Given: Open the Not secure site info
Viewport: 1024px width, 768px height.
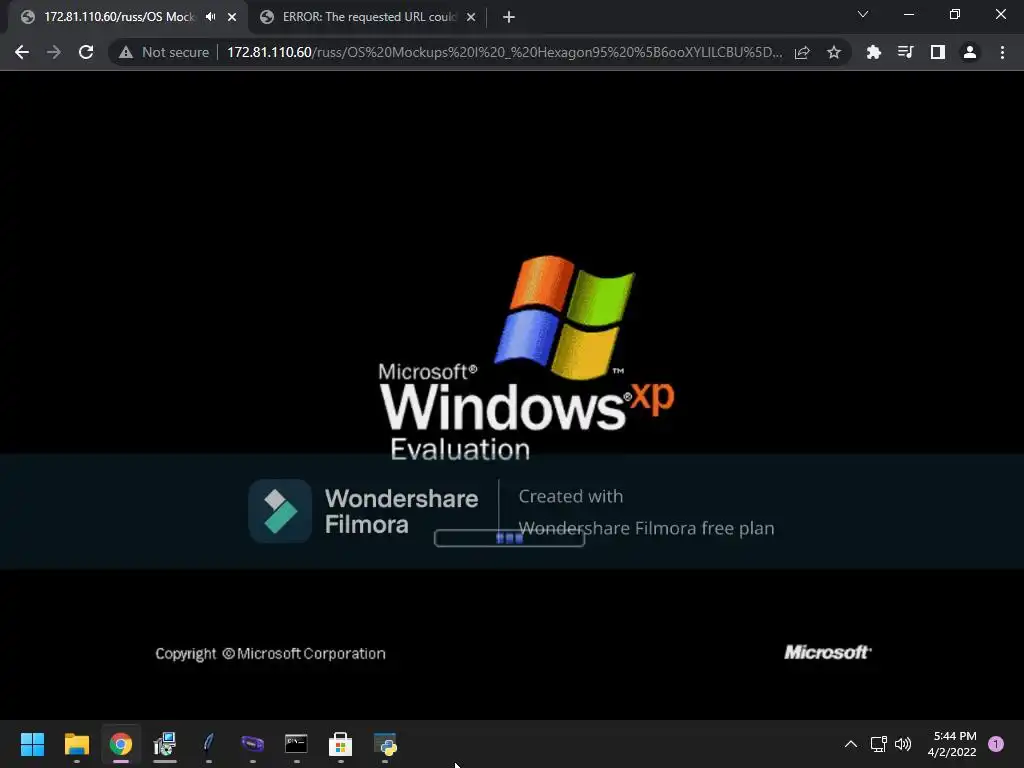Looking at the screenshot, I should (163, 52).
